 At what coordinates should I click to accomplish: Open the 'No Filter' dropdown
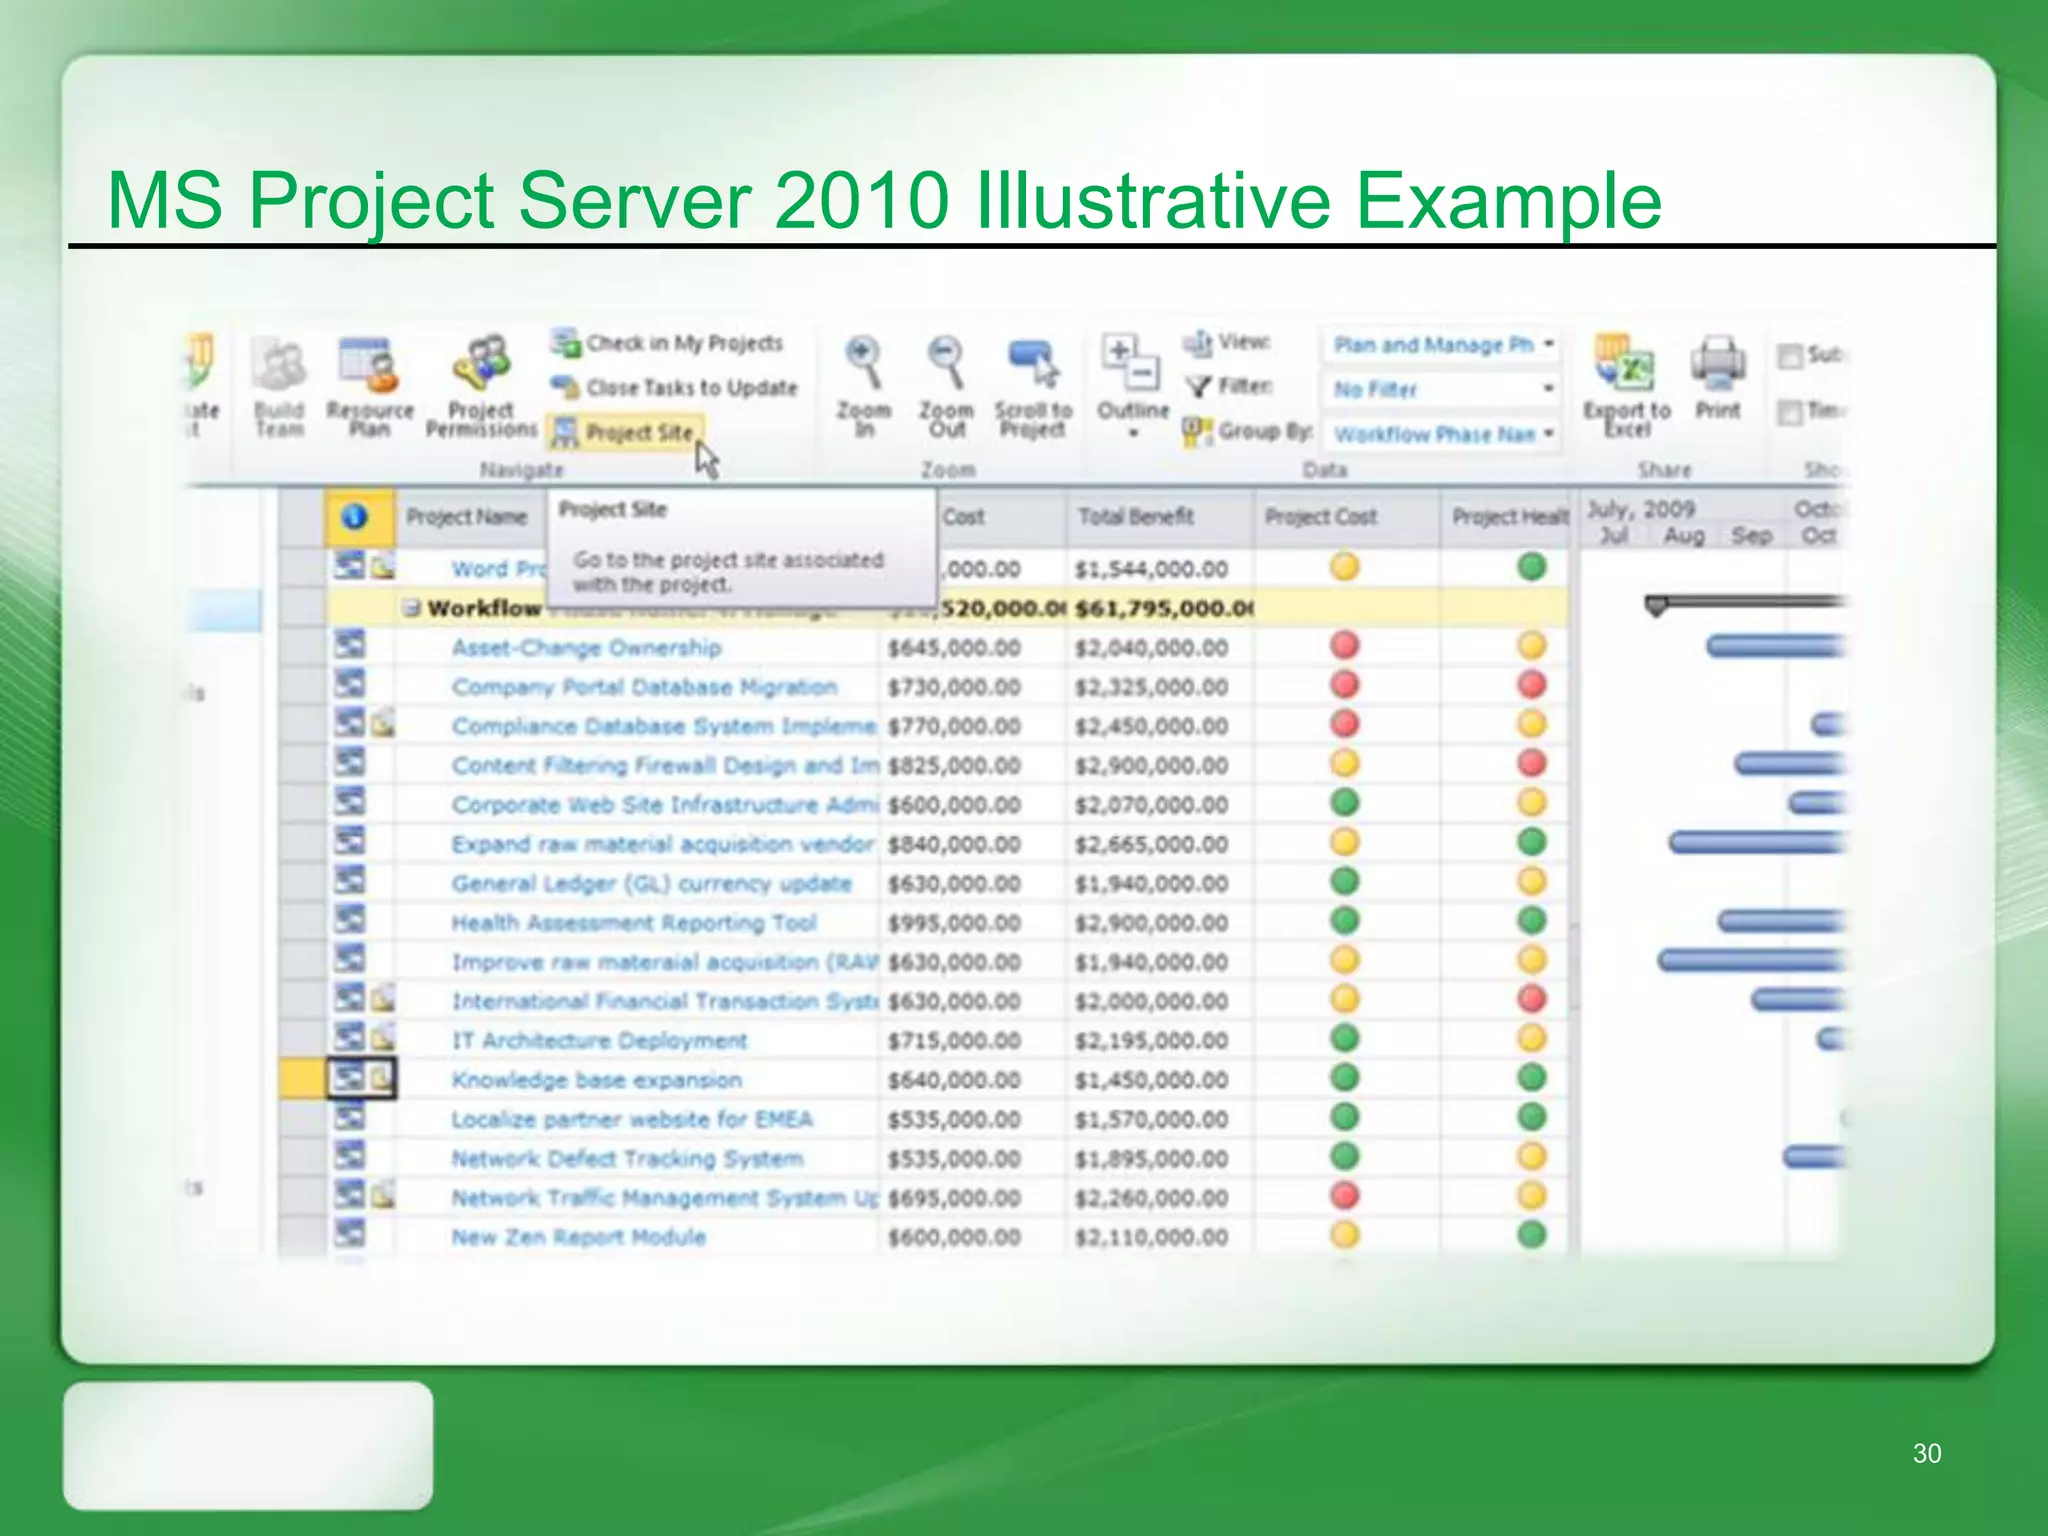1443,389
